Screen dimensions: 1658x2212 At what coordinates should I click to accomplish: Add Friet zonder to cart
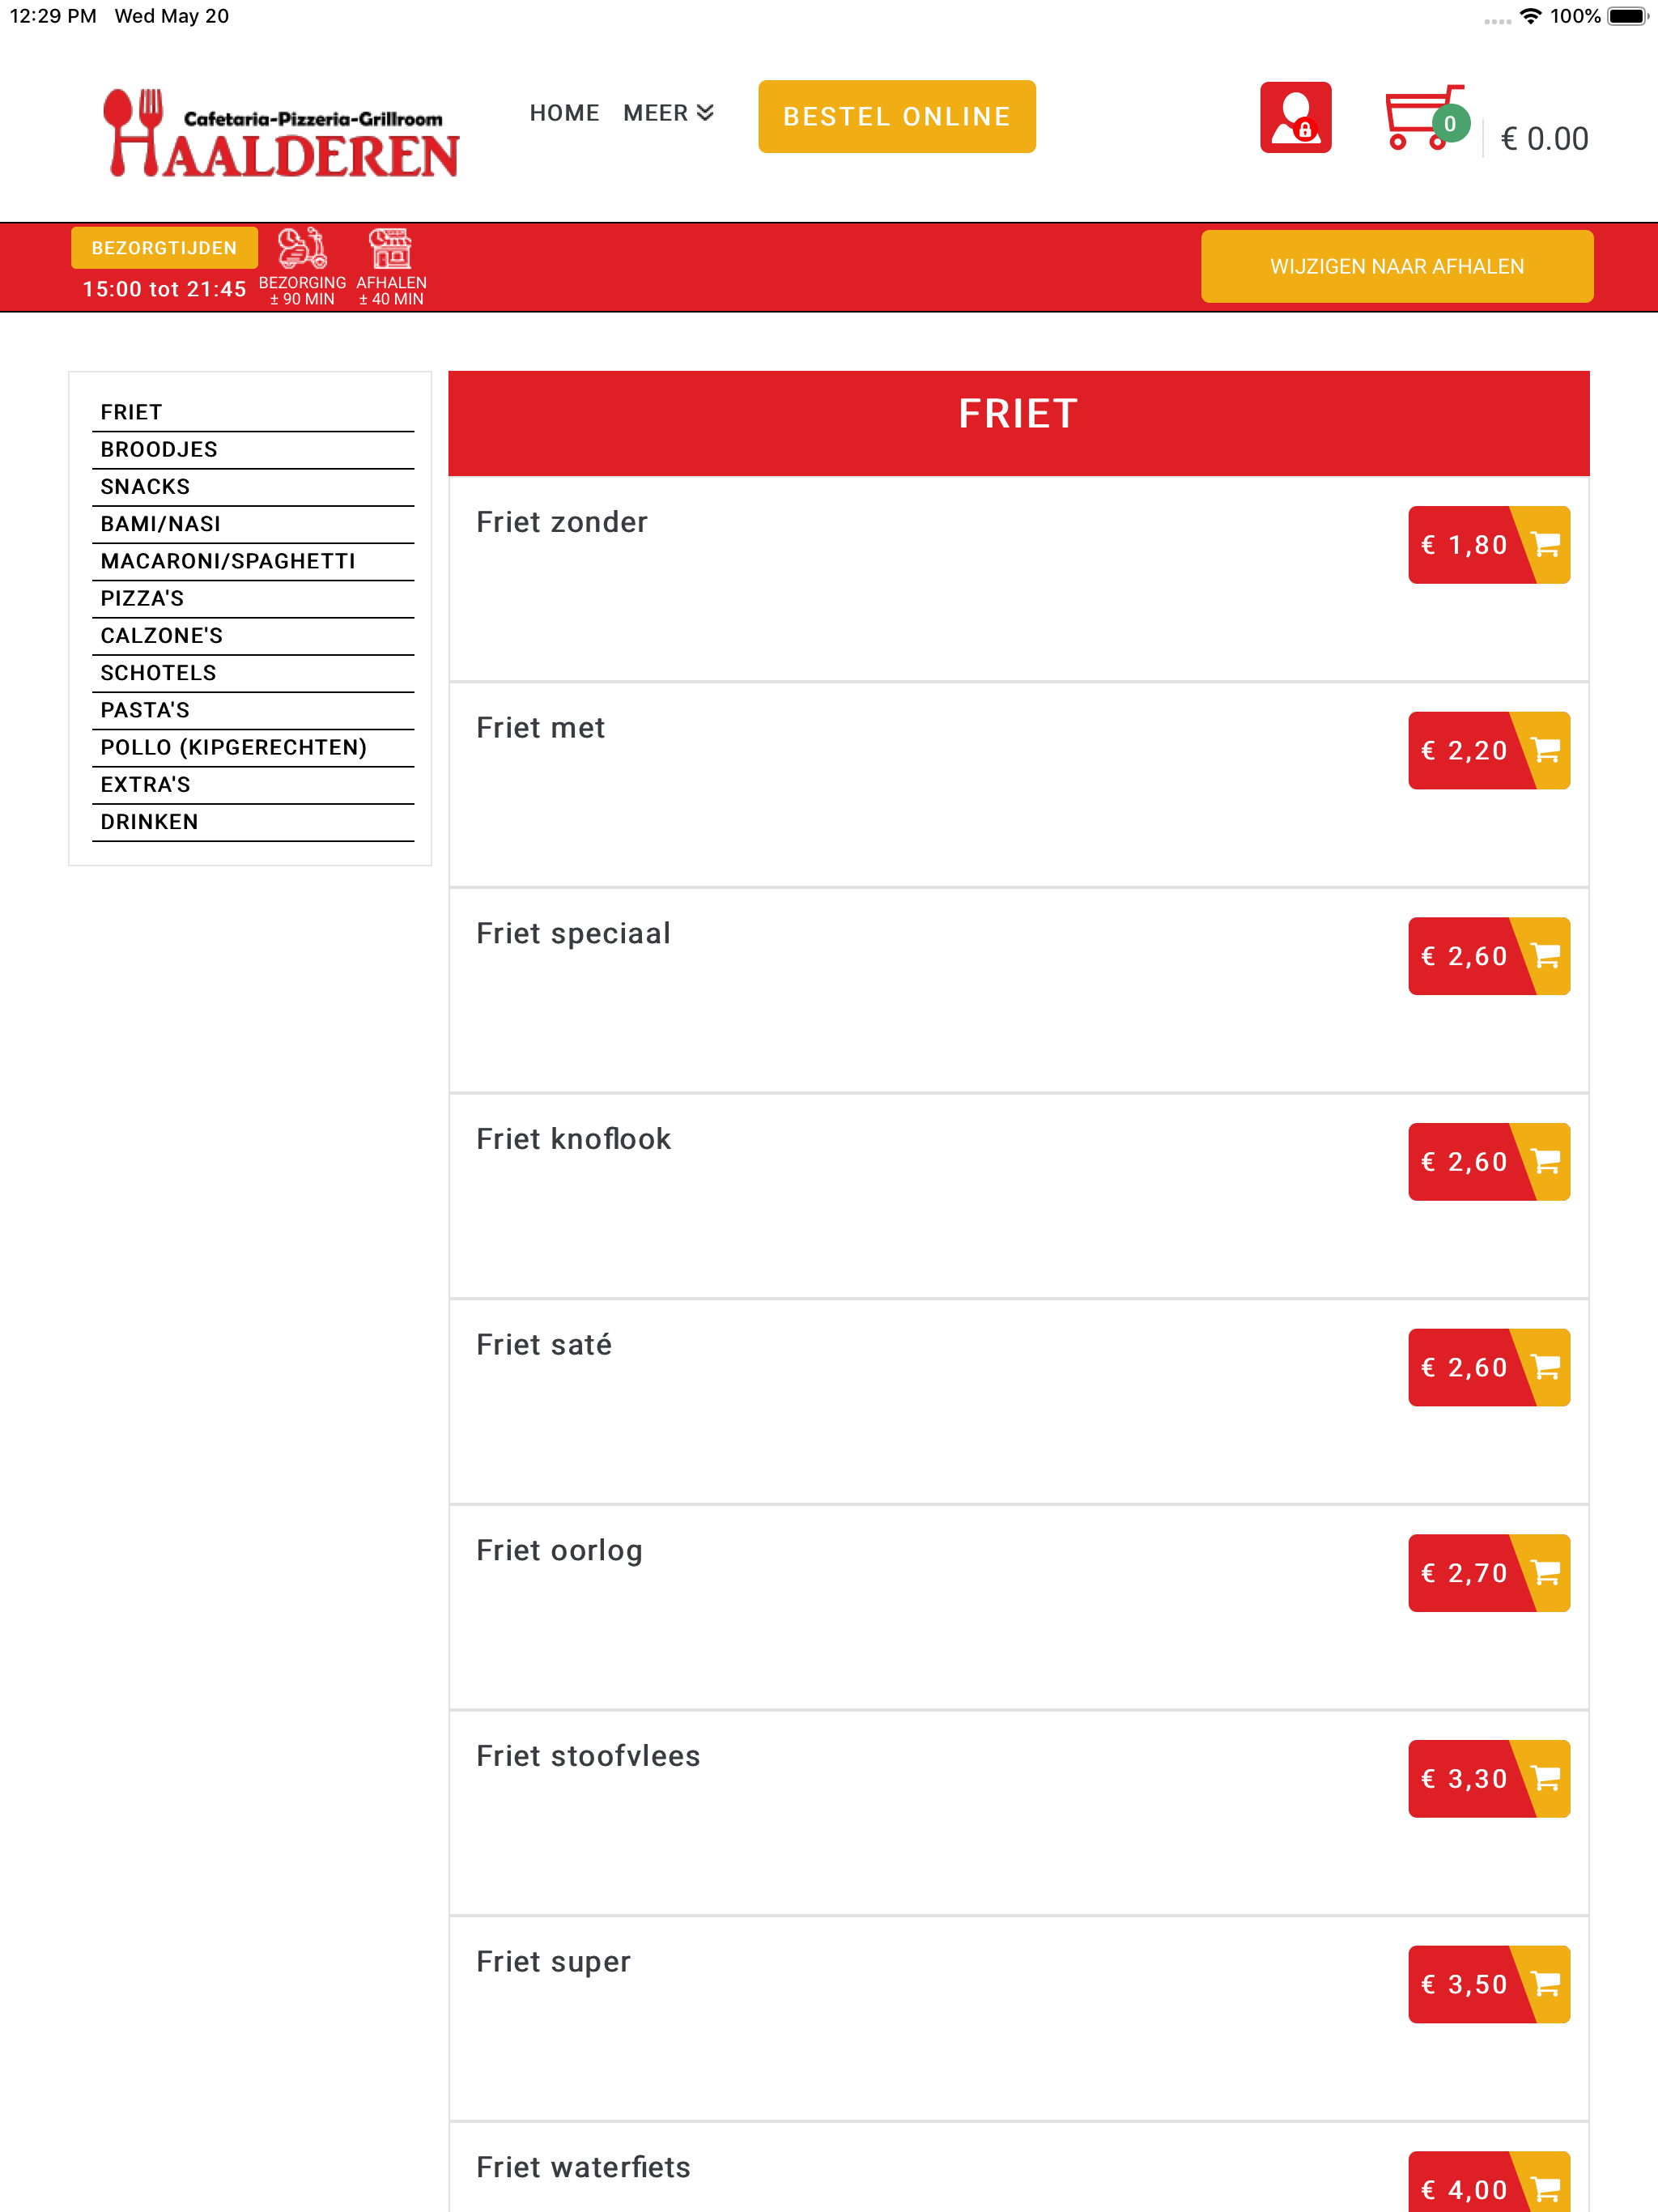[1489, 545]
